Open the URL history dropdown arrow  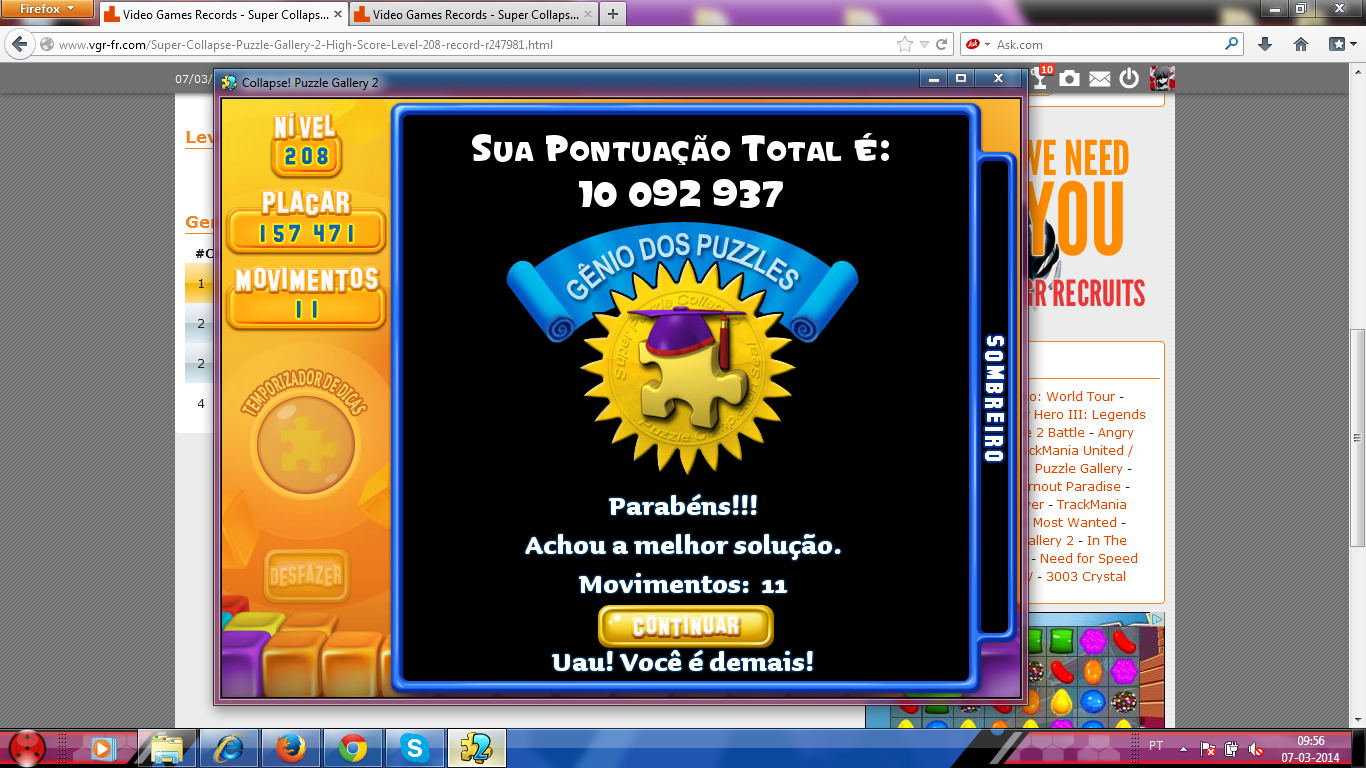(x=924, y=44)
